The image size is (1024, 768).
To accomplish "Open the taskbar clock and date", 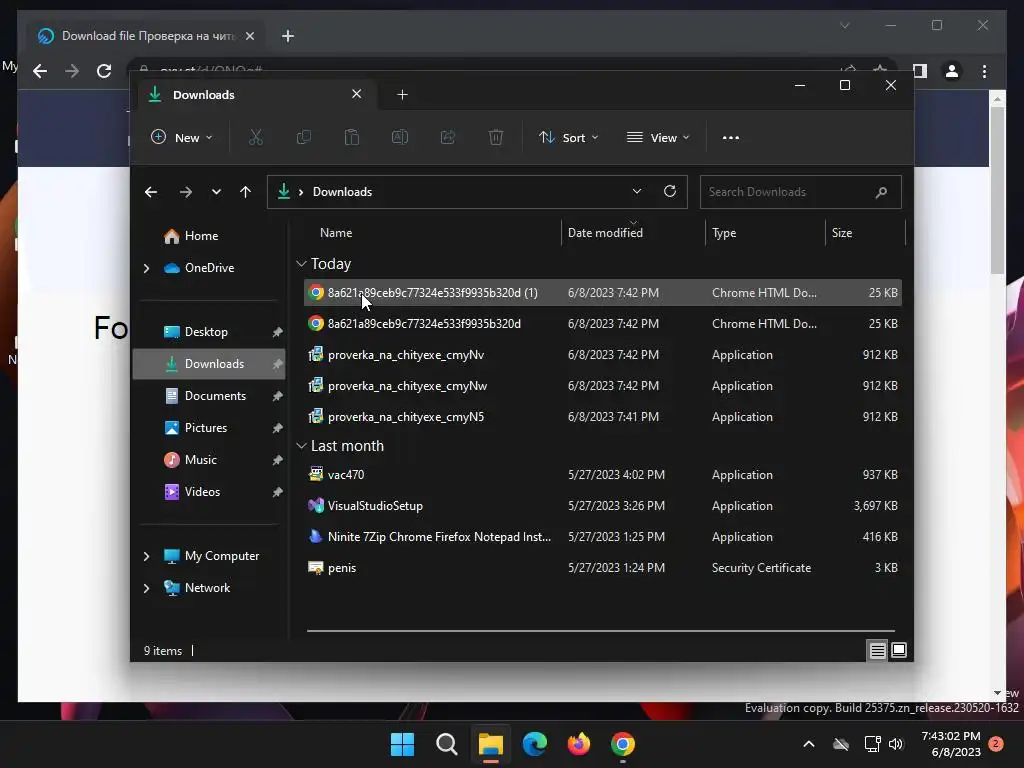I will [x=951, y=744].
